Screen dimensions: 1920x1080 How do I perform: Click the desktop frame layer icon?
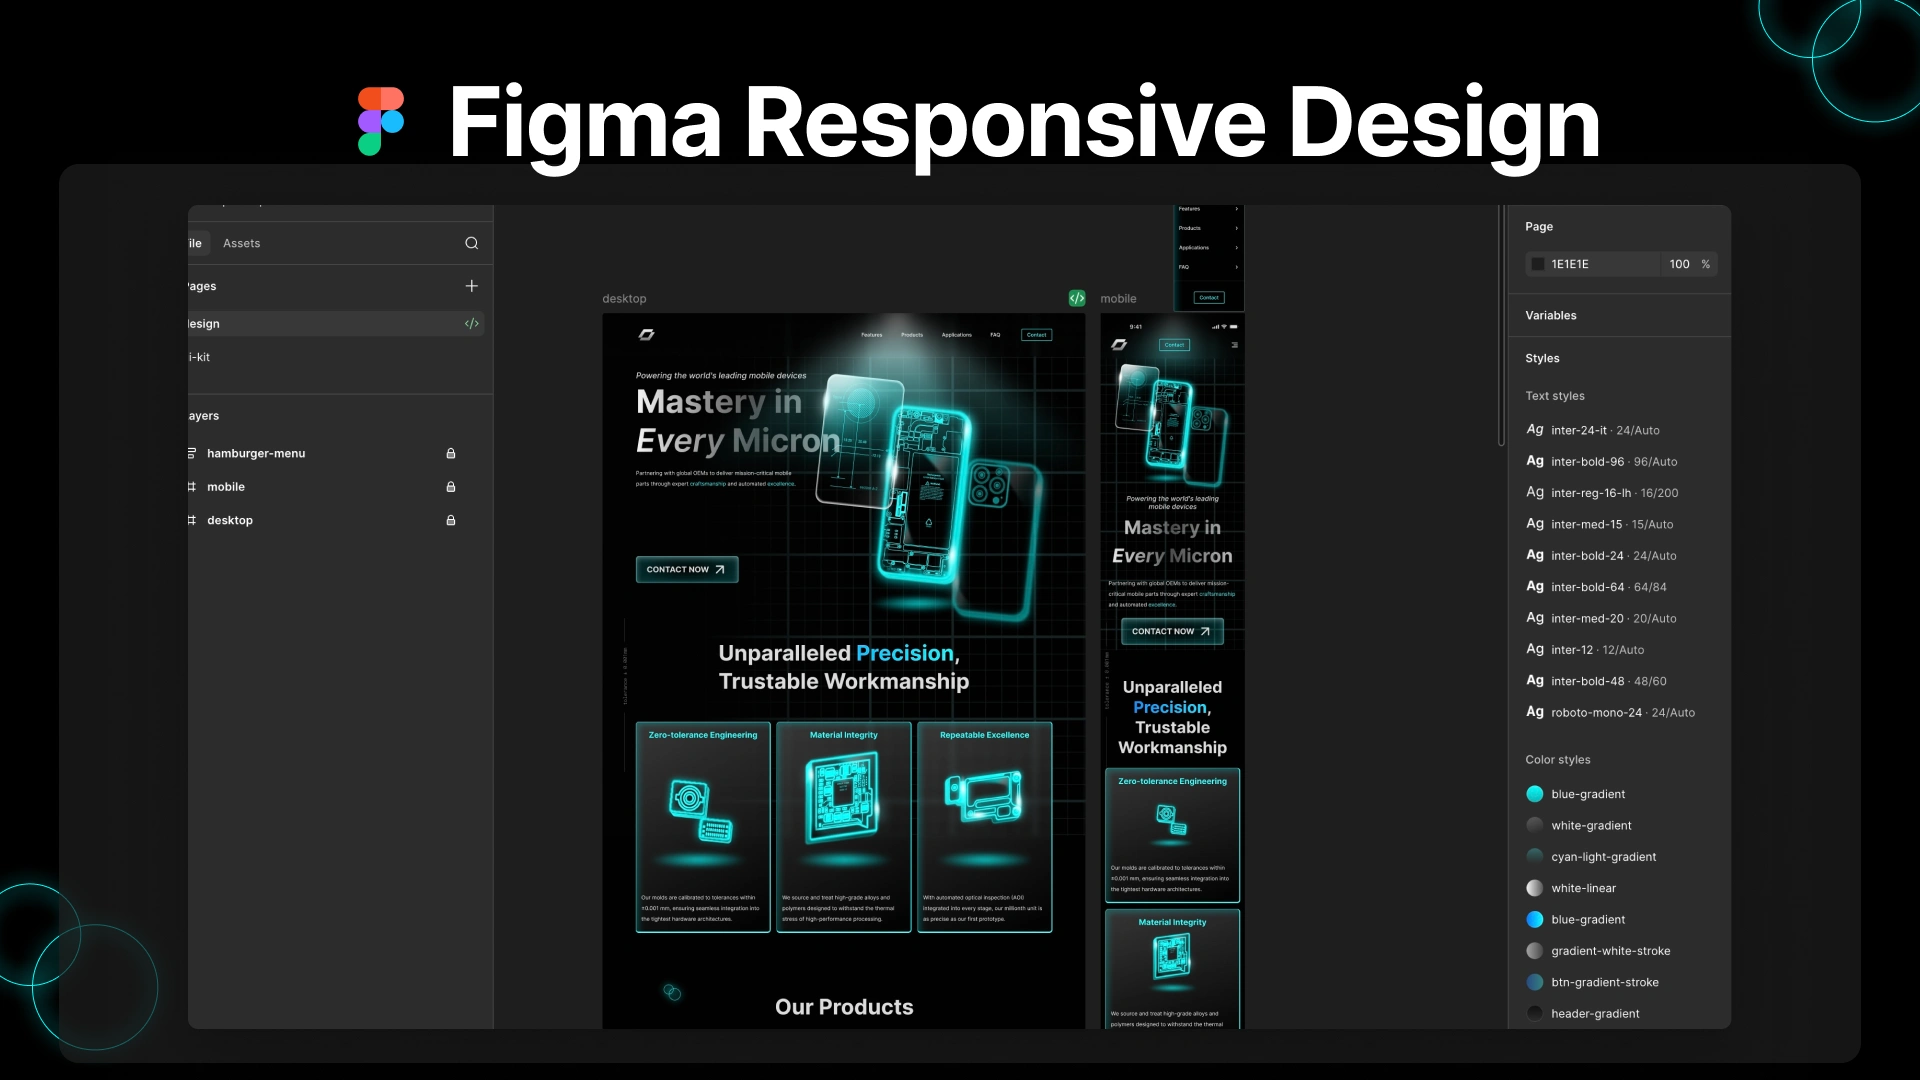tap(192, 520)
